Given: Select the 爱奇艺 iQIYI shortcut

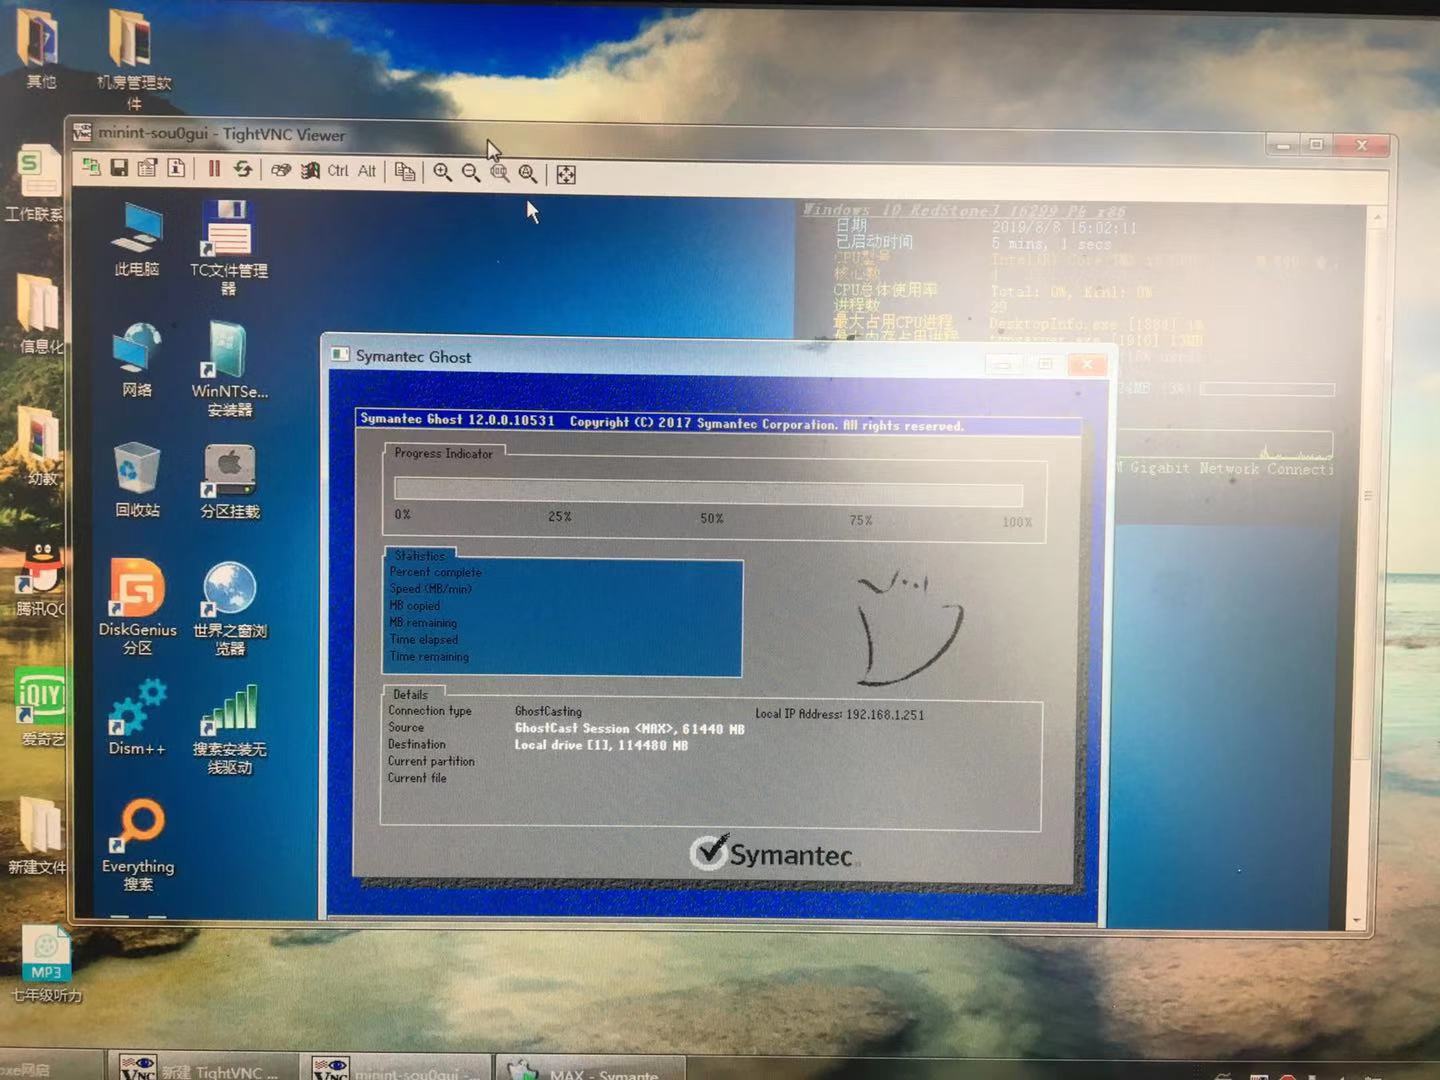Looking at the screenshot, I should point(41,708).
